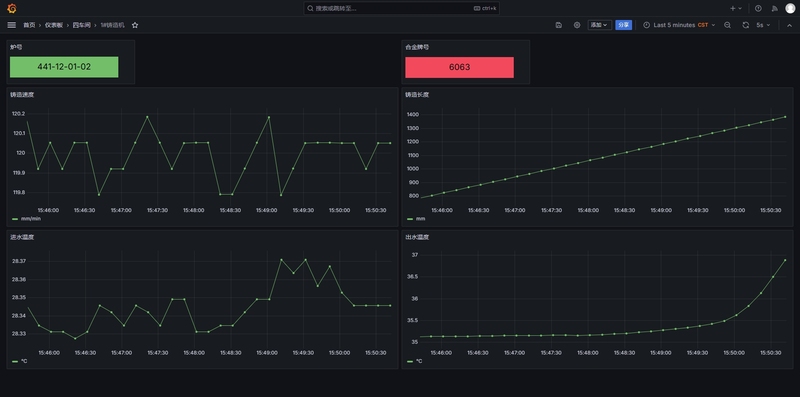Image resolution: width=800 pixels, height=397 pixels.
Task: Click the search or jump-to field
Action: (x=401, y=8)
